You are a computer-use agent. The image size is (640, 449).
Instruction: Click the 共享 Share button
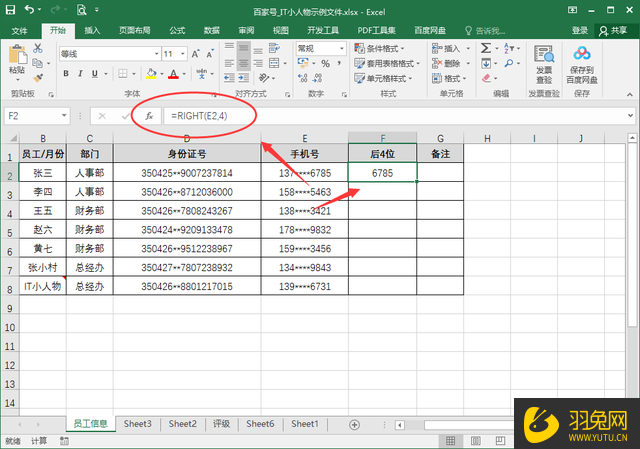tap(613, 31)
